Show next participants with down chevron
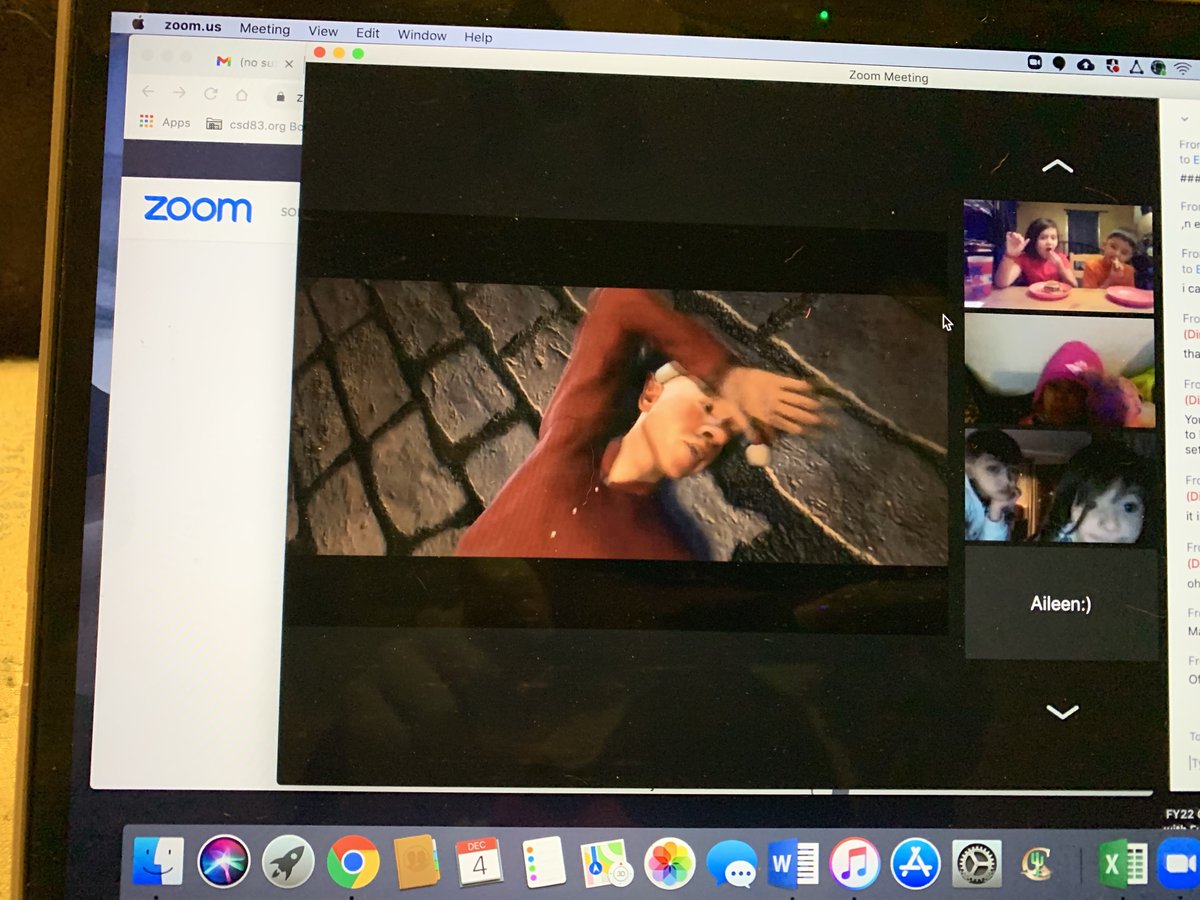This screenshot has width=1200, height=900. point(1061,712)
